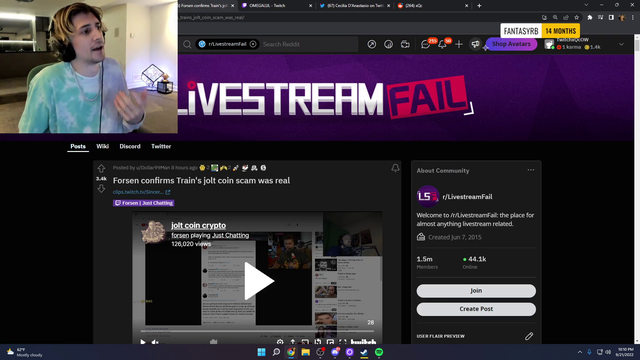Open clip settings gear icon
Screen dimensions: 640x360
click(280, 342)
